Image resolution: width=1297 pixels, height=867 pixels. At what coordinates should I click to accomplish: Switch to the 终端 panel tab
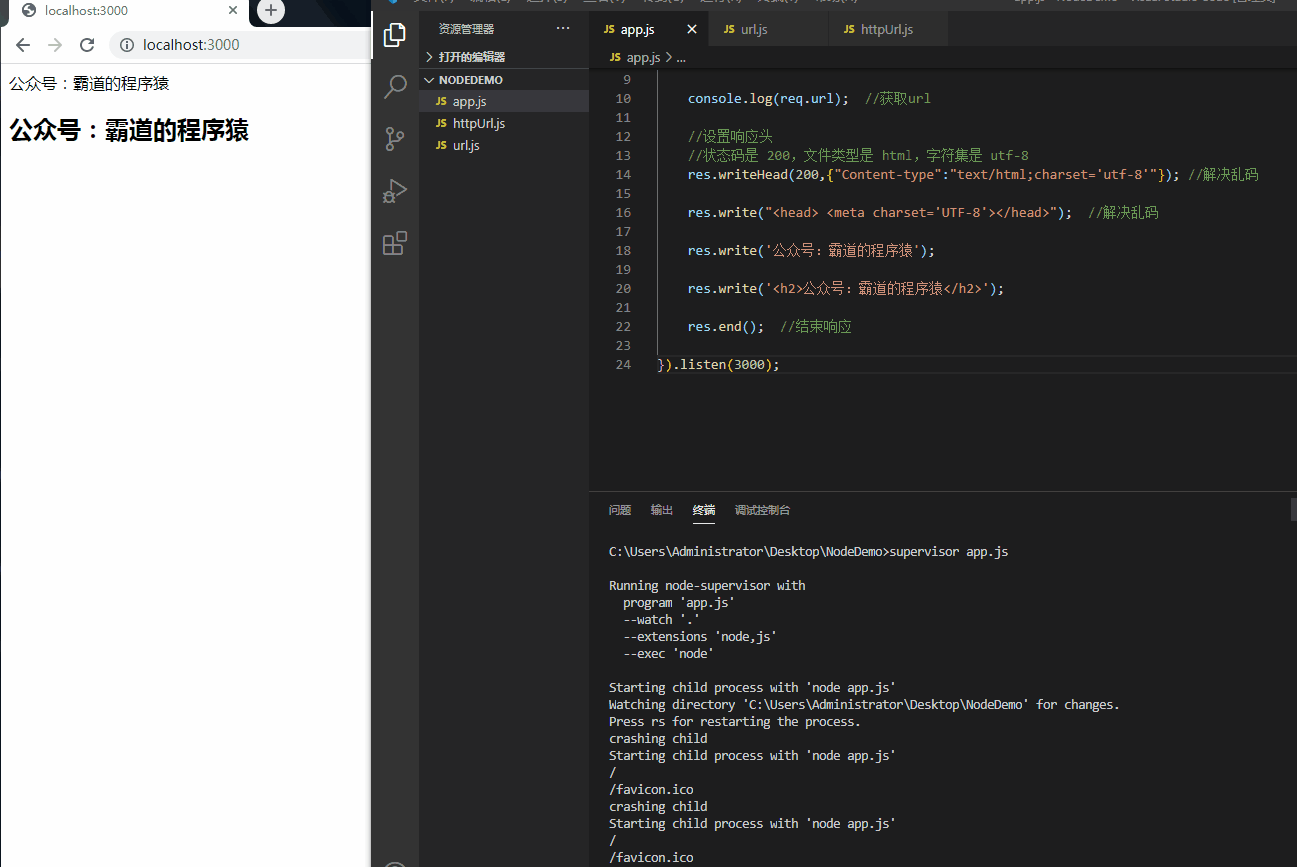[x=704, y=510]
